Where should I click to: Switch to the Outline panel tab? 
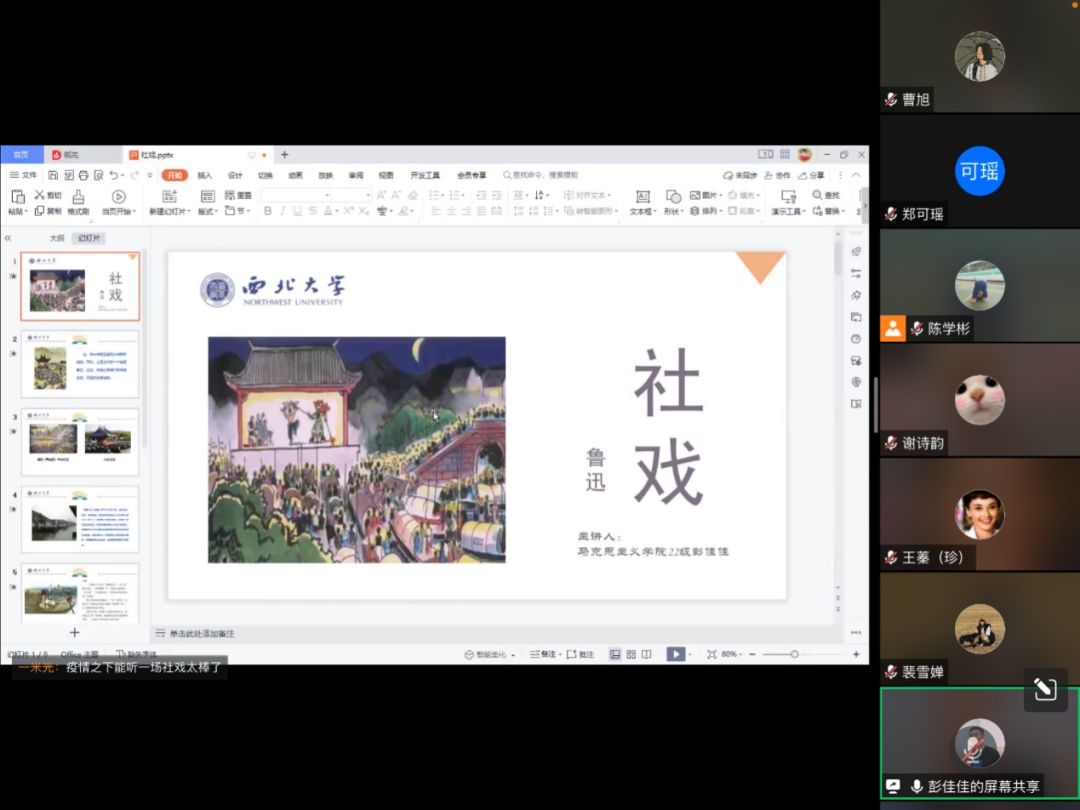click(57, 238)
